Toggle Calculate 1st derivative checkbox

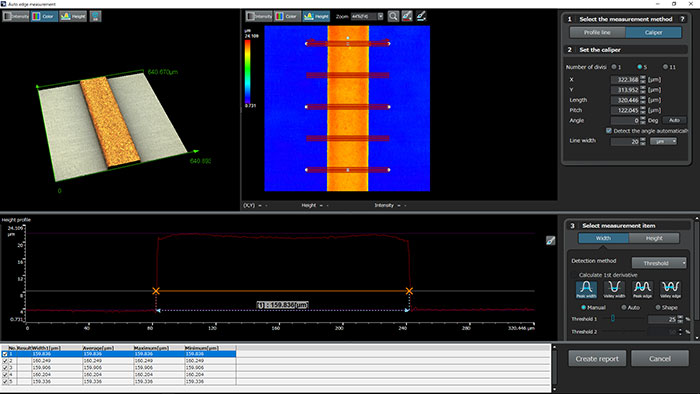click(x=574, y=275)
